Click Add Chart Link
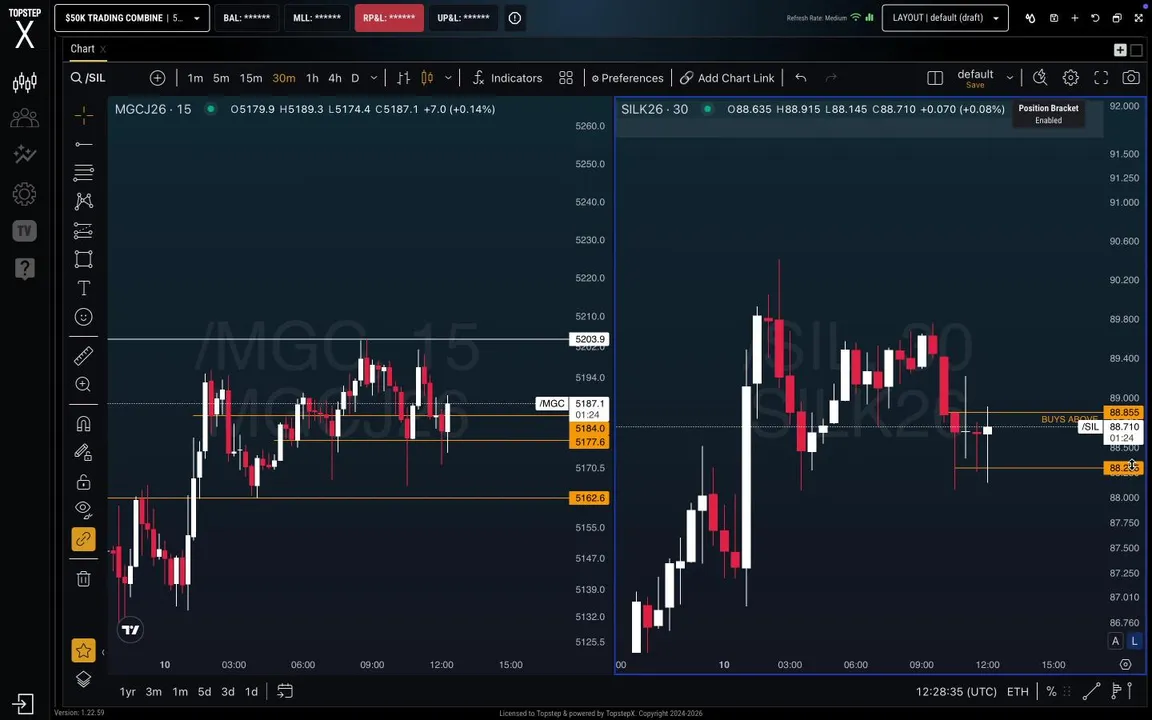Image resolution: width=1152 pixels, height=720 pixels. pos(727,78)
